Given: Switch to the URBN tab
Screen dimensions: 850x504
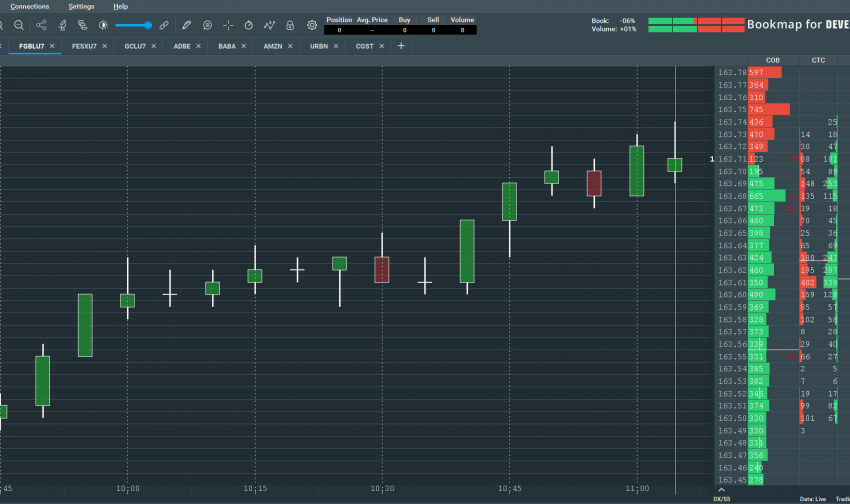Looking at the screenshot, I should point(319,47).
